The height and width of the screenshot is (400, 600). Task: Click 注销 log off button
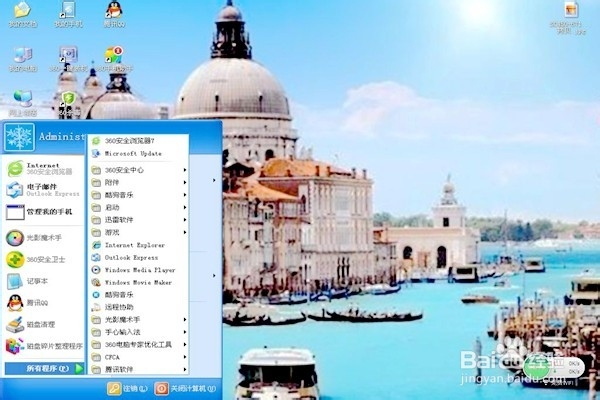(127, 389)
